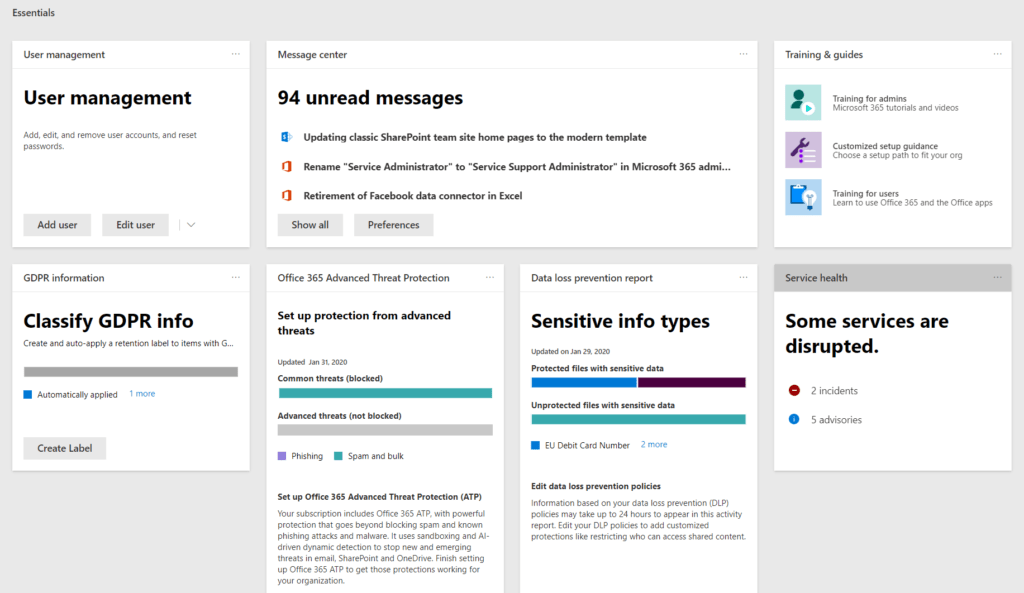Open the Service health card more options
This screenshot has height=593, width=1024.
coord(997,278)
